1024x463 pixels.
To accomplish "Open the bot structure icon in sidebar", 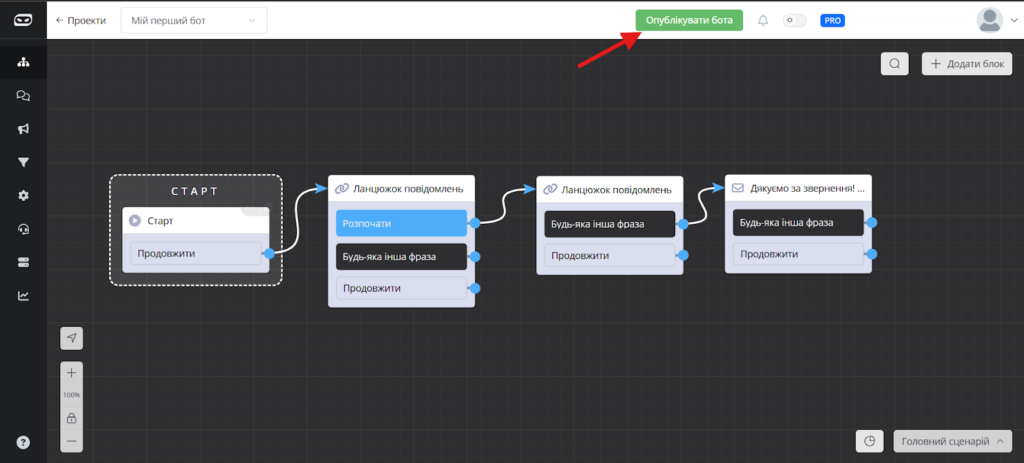I will [x=23, y=62].
